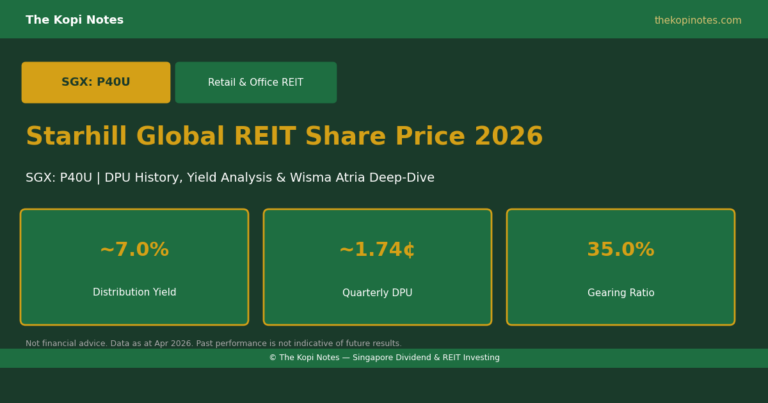Click the Distribution Yield label
The width and height of the screenshot is (768, 403).
[x=134, y=292]
